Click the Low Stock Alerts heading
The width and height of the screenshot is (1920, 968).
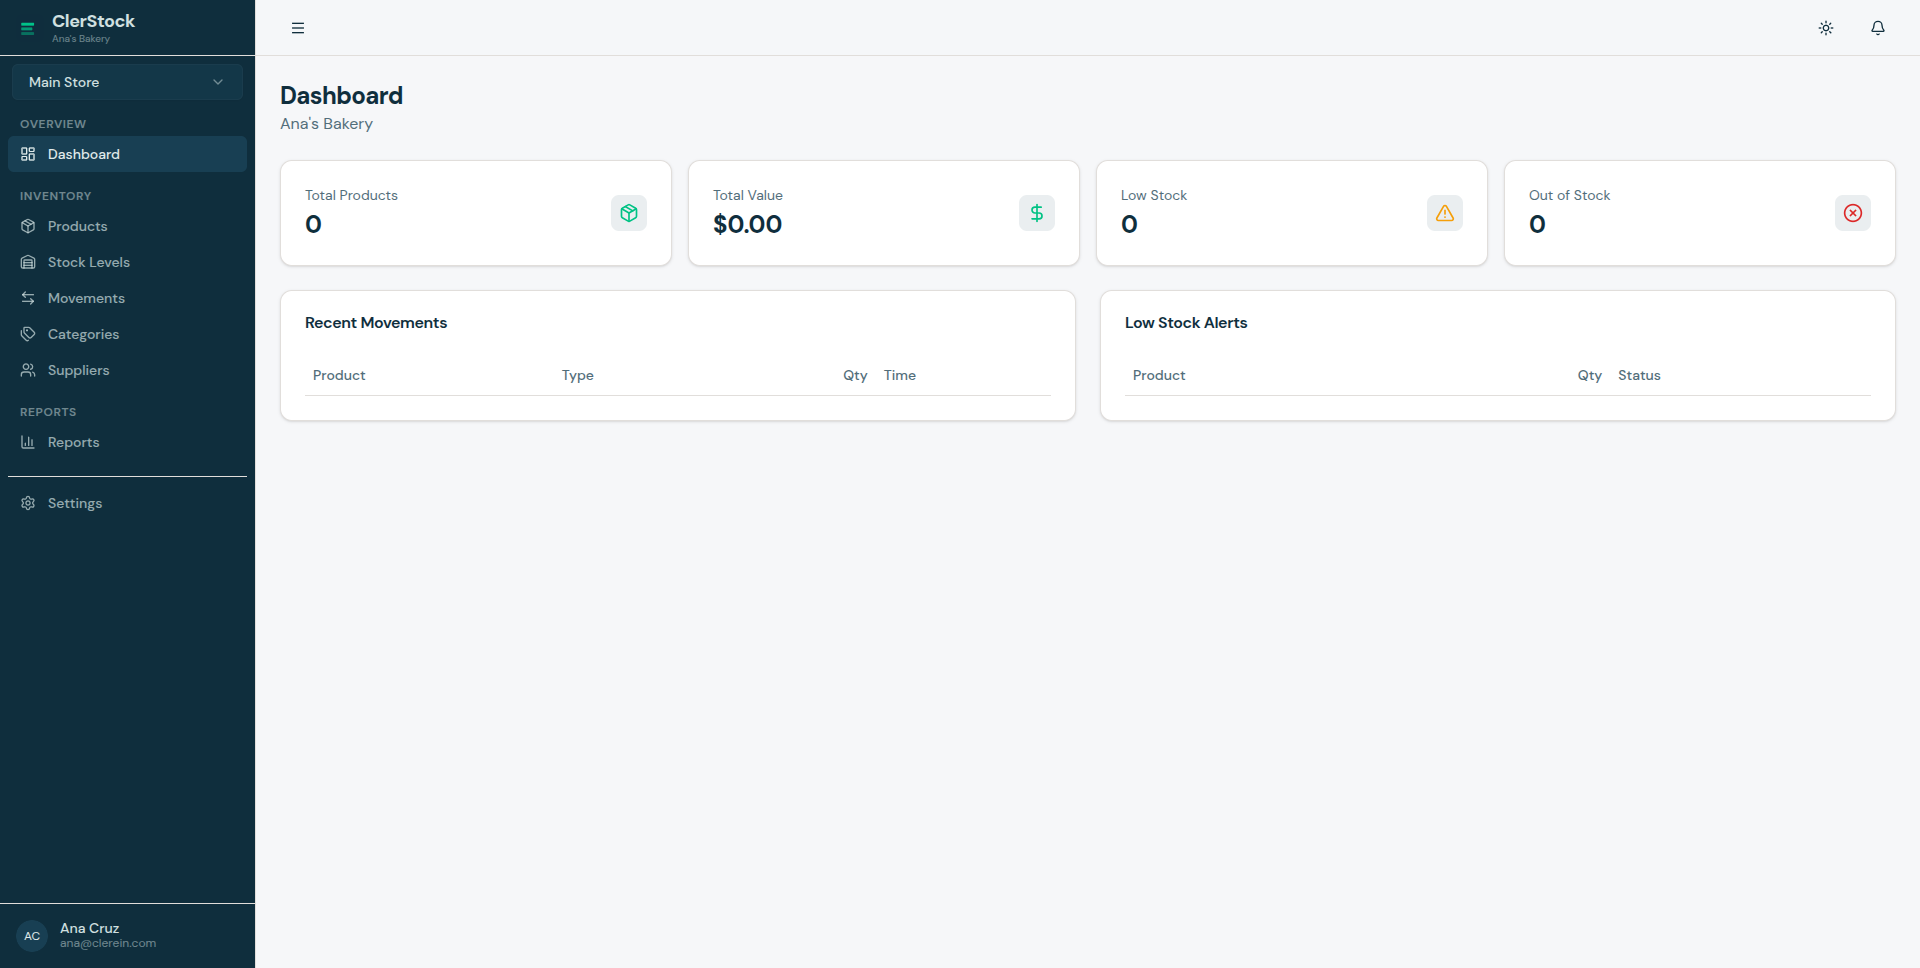[1186, 322]
